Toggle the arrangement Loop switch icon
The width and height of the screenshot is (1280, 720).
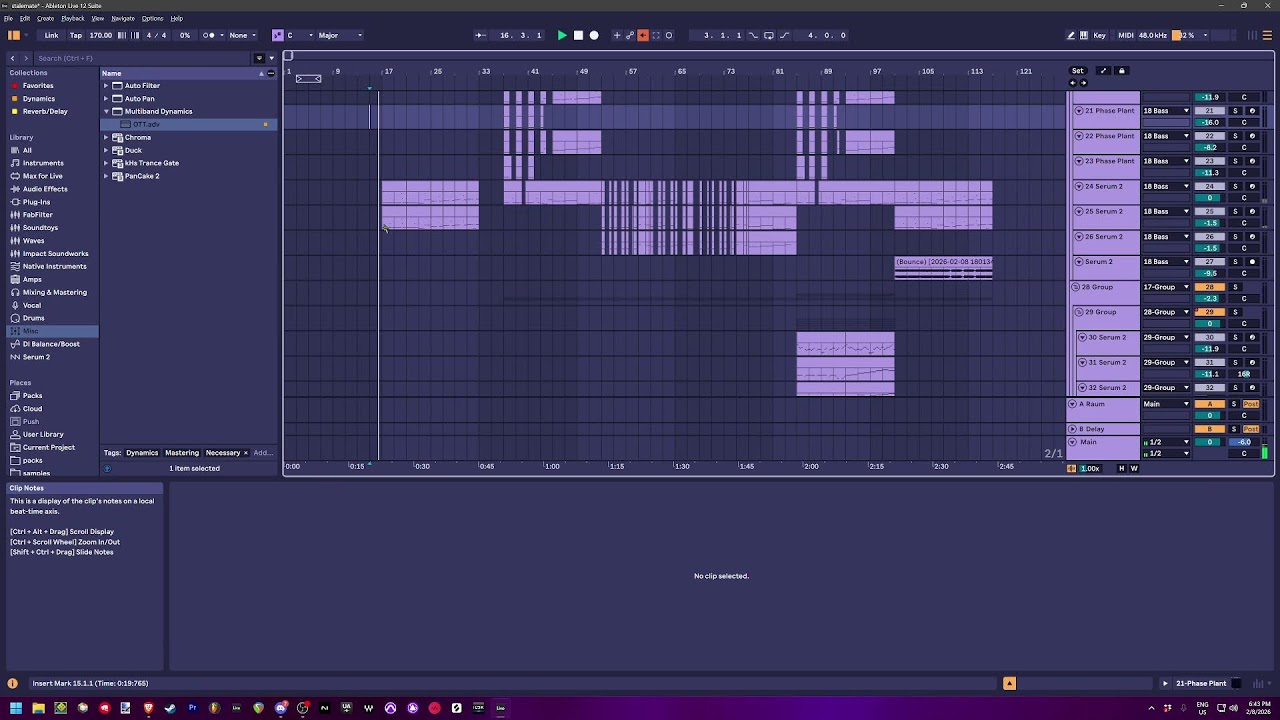[769, 35]
